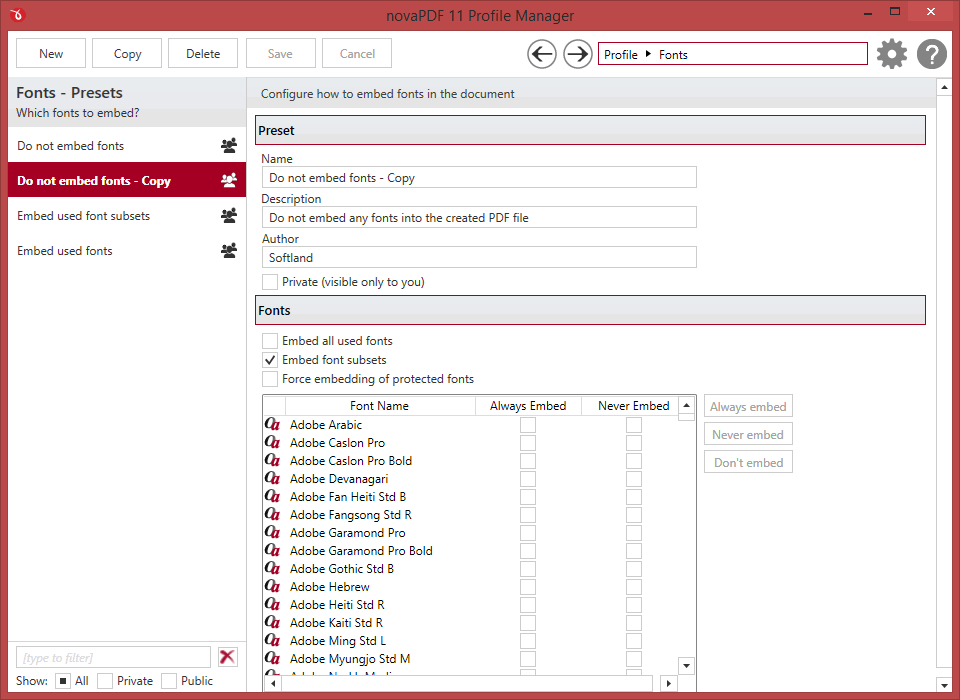This screenshot has height=700, width=960.
Task: Click the font icon for Adobe Arabic
Action: point(272,424)
